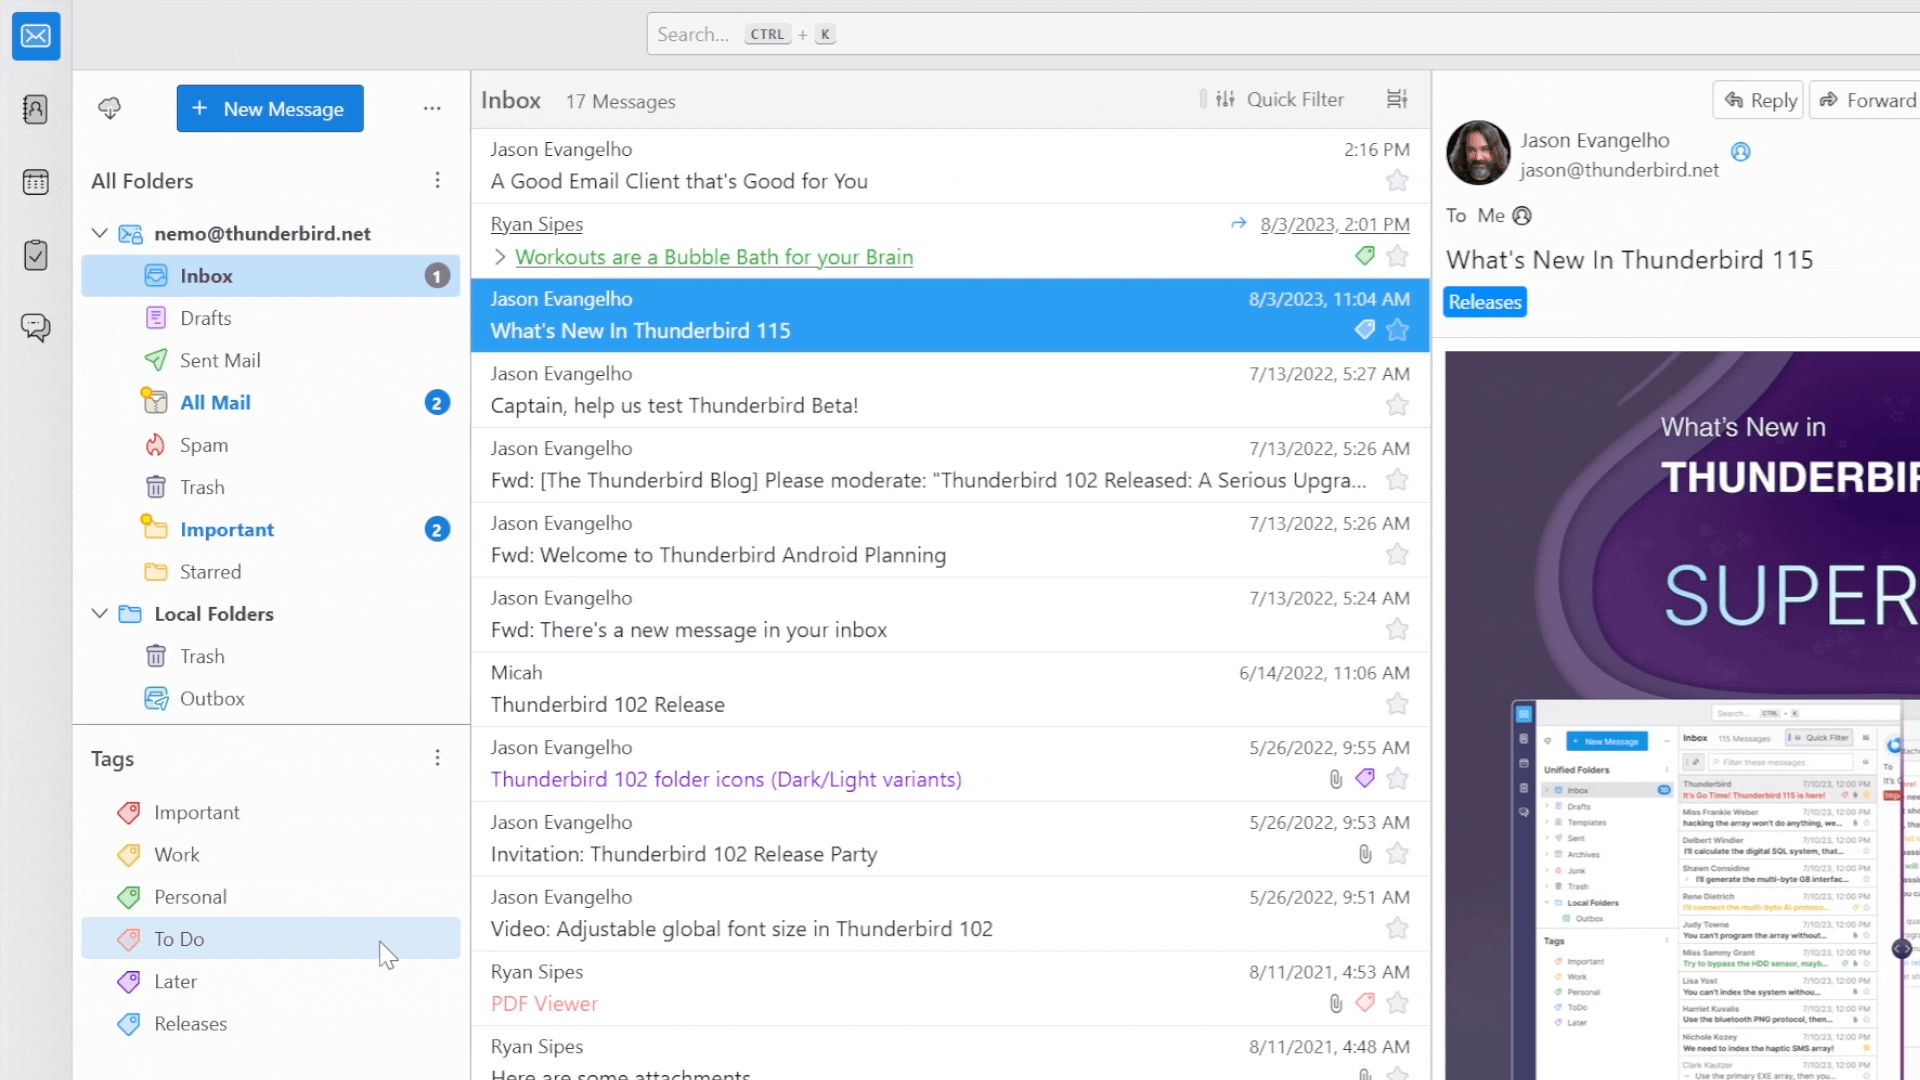1920x1080 pixels.
Task: Open message list display options icon
Action: [x=1397, y=99]
